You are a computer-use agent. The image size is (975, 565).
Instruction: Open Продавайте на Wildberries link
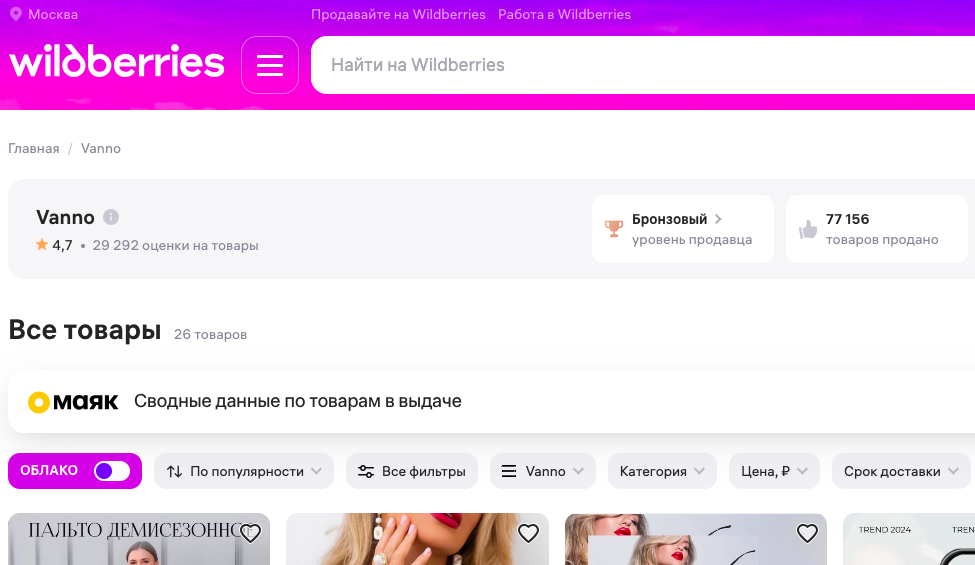point(398,14)
